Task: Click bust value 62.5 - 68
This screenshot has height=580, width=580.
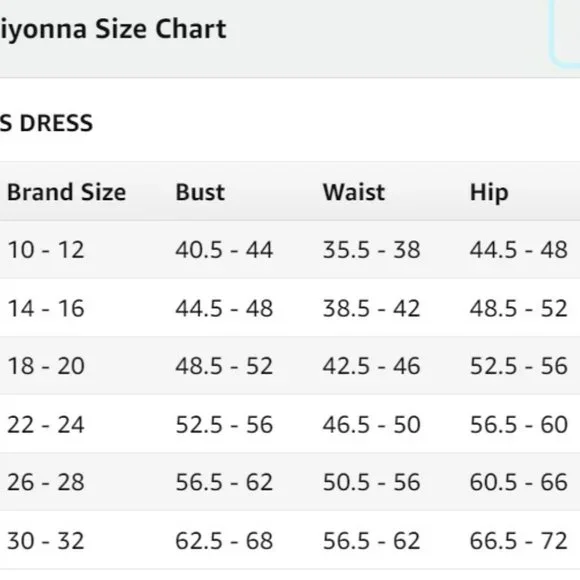Action: [224, 540]
